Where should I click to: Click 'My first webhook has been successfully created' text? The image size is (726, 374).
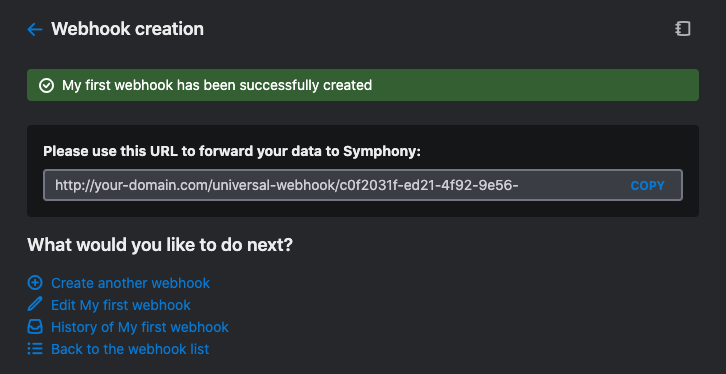click(x=217, y=86)
